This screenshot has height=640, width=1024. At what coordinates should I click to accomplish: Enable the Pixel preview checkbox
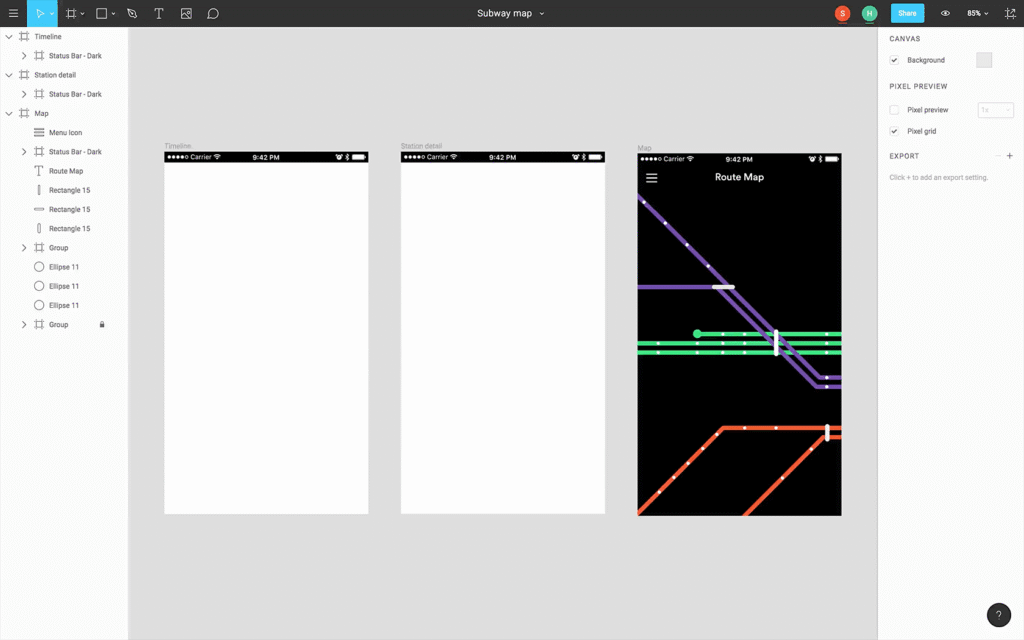coord(894,109)
